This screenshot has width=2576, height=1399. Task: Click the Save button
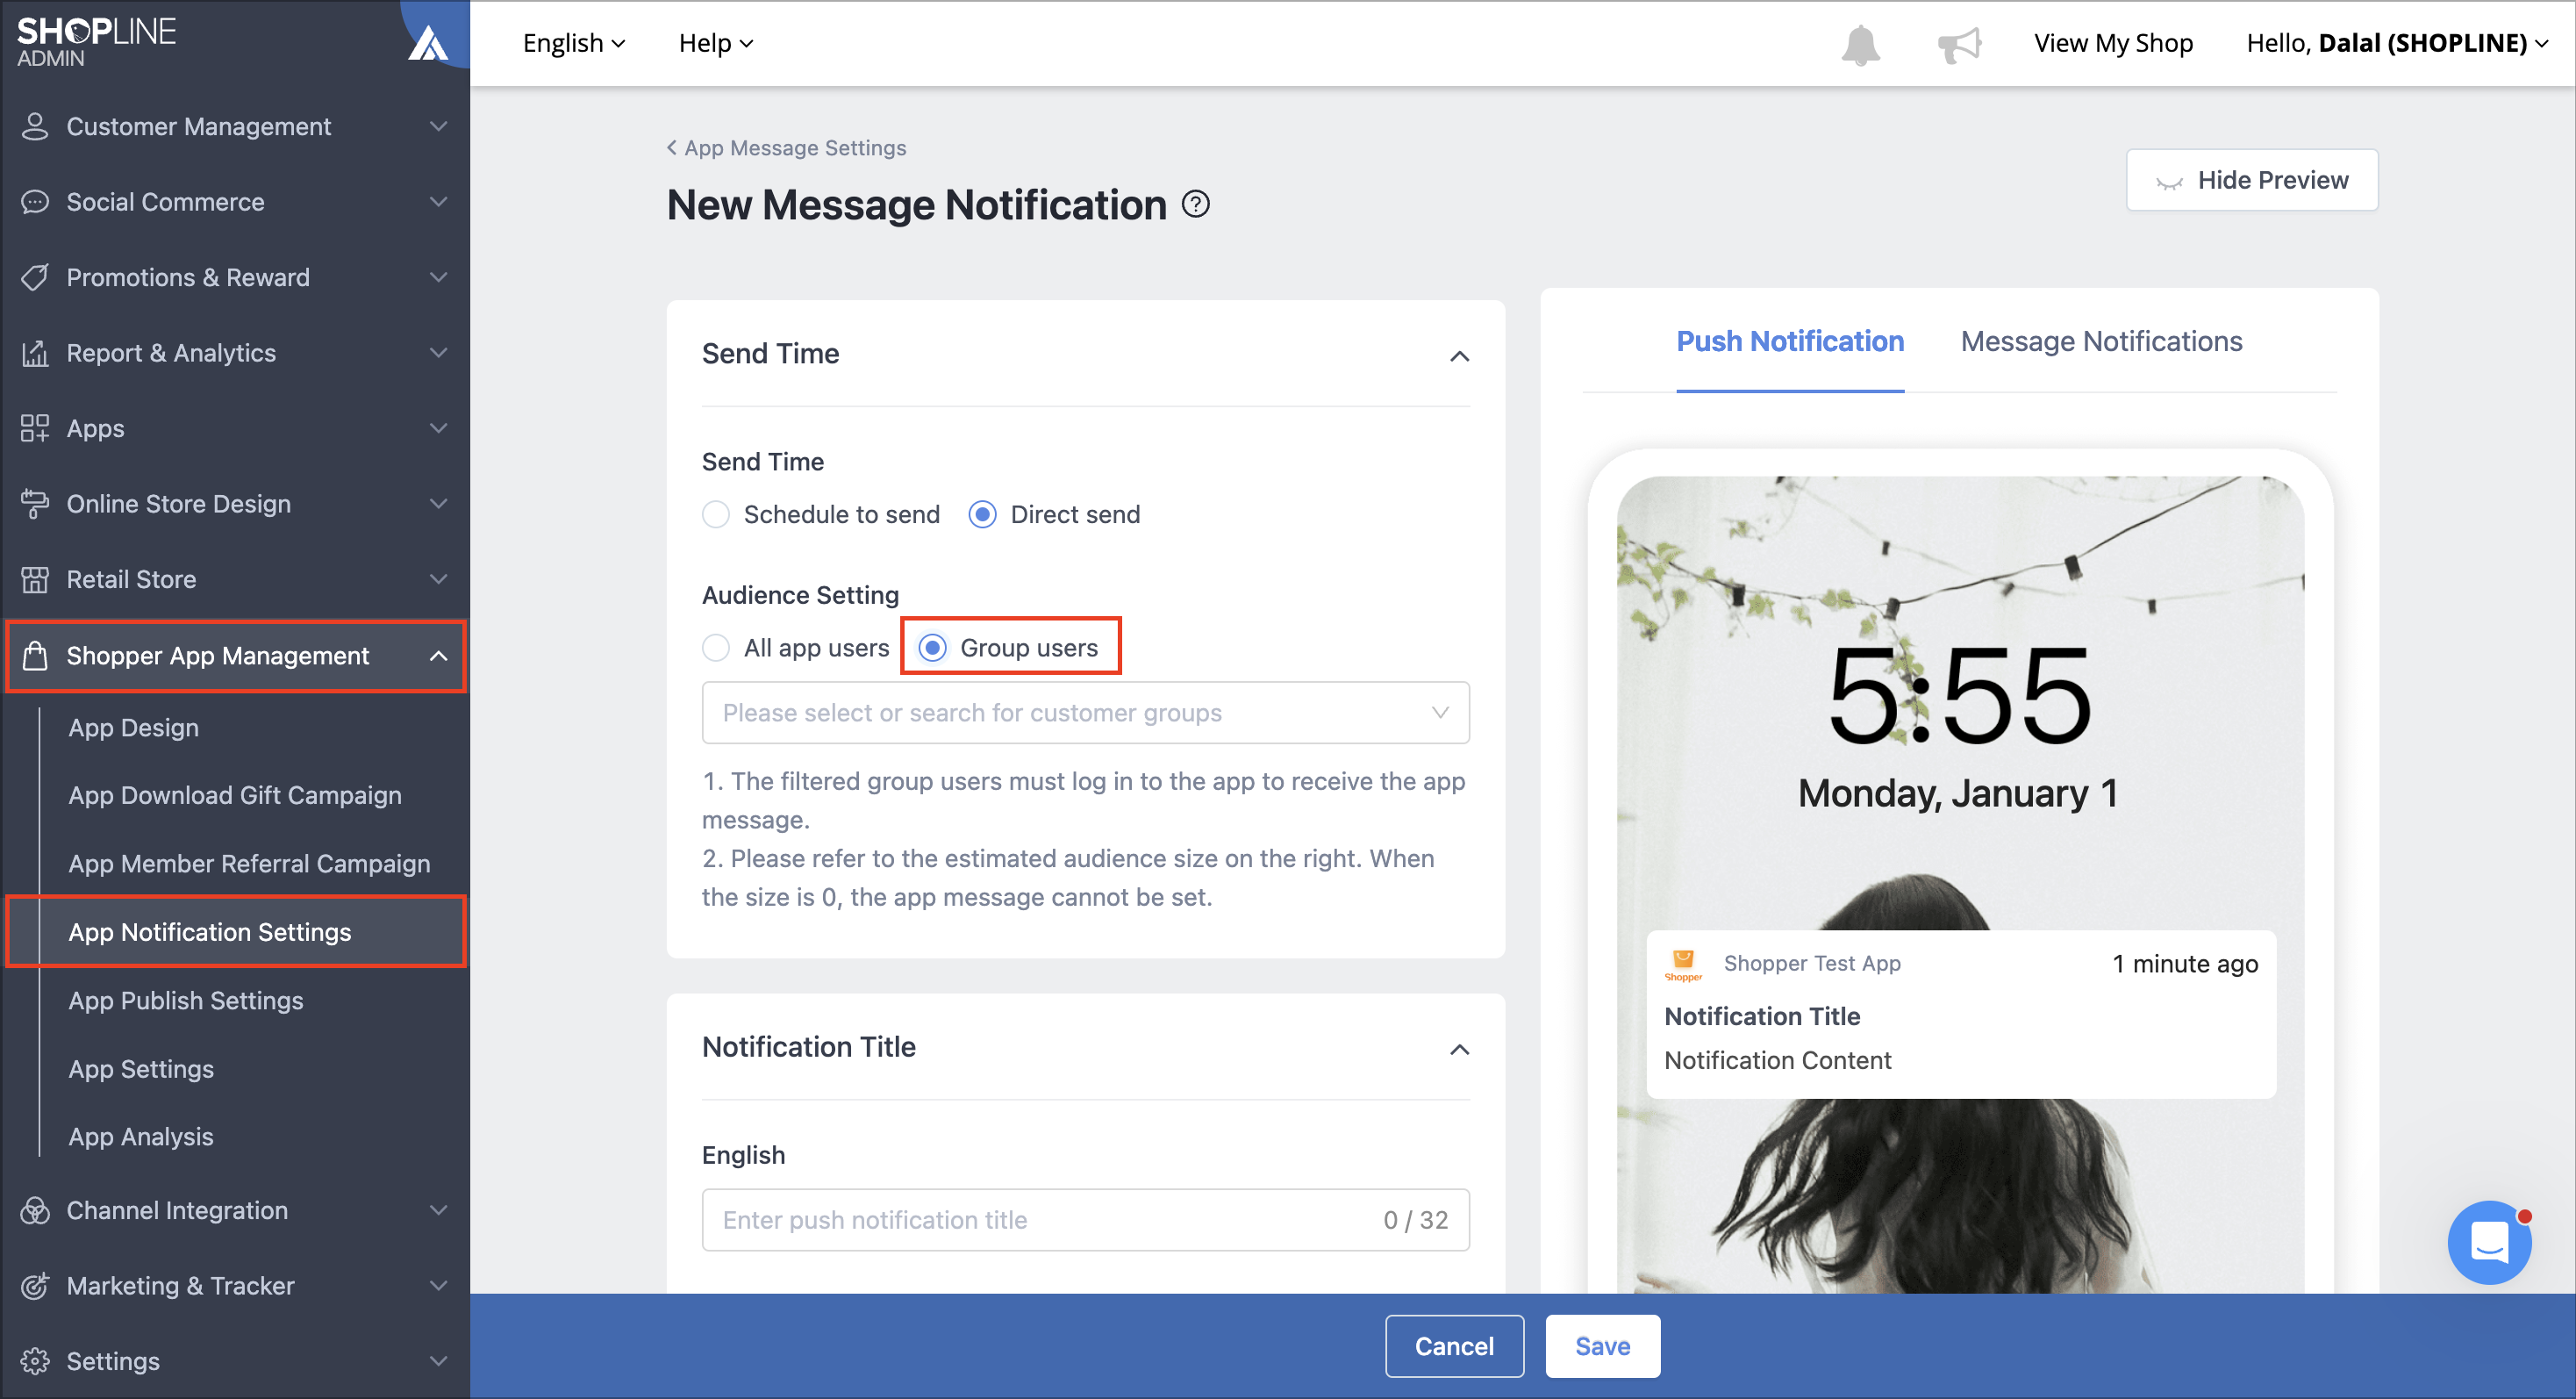tap(1602, 1346)
